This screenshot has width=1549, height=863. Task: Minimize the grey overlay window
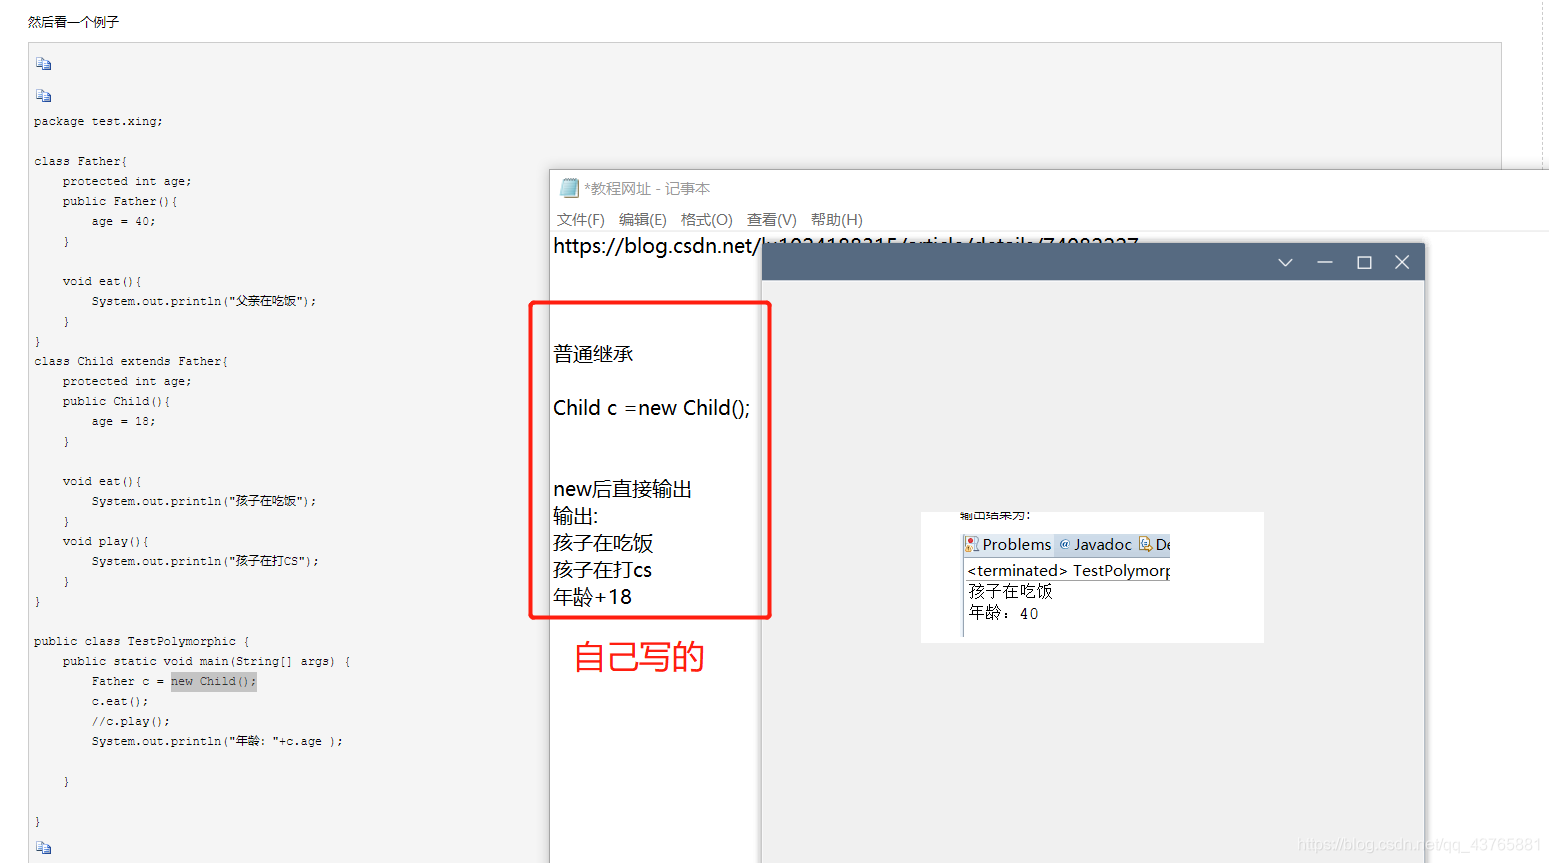pos(1325,262)
